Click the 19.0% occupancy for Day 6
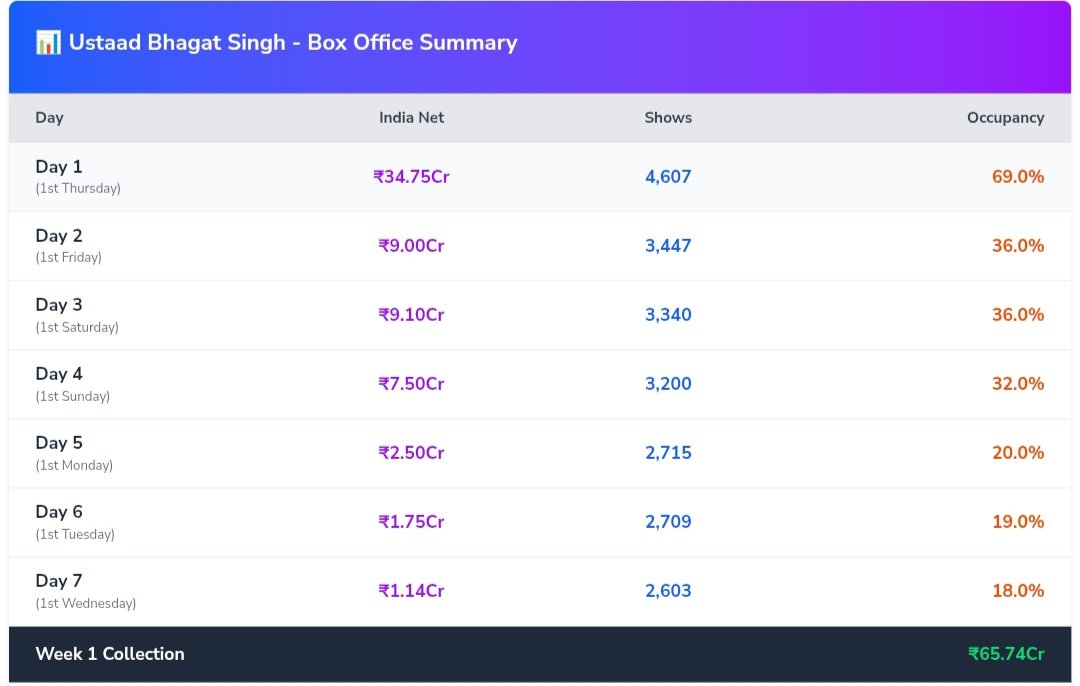 pos(1017,522)
